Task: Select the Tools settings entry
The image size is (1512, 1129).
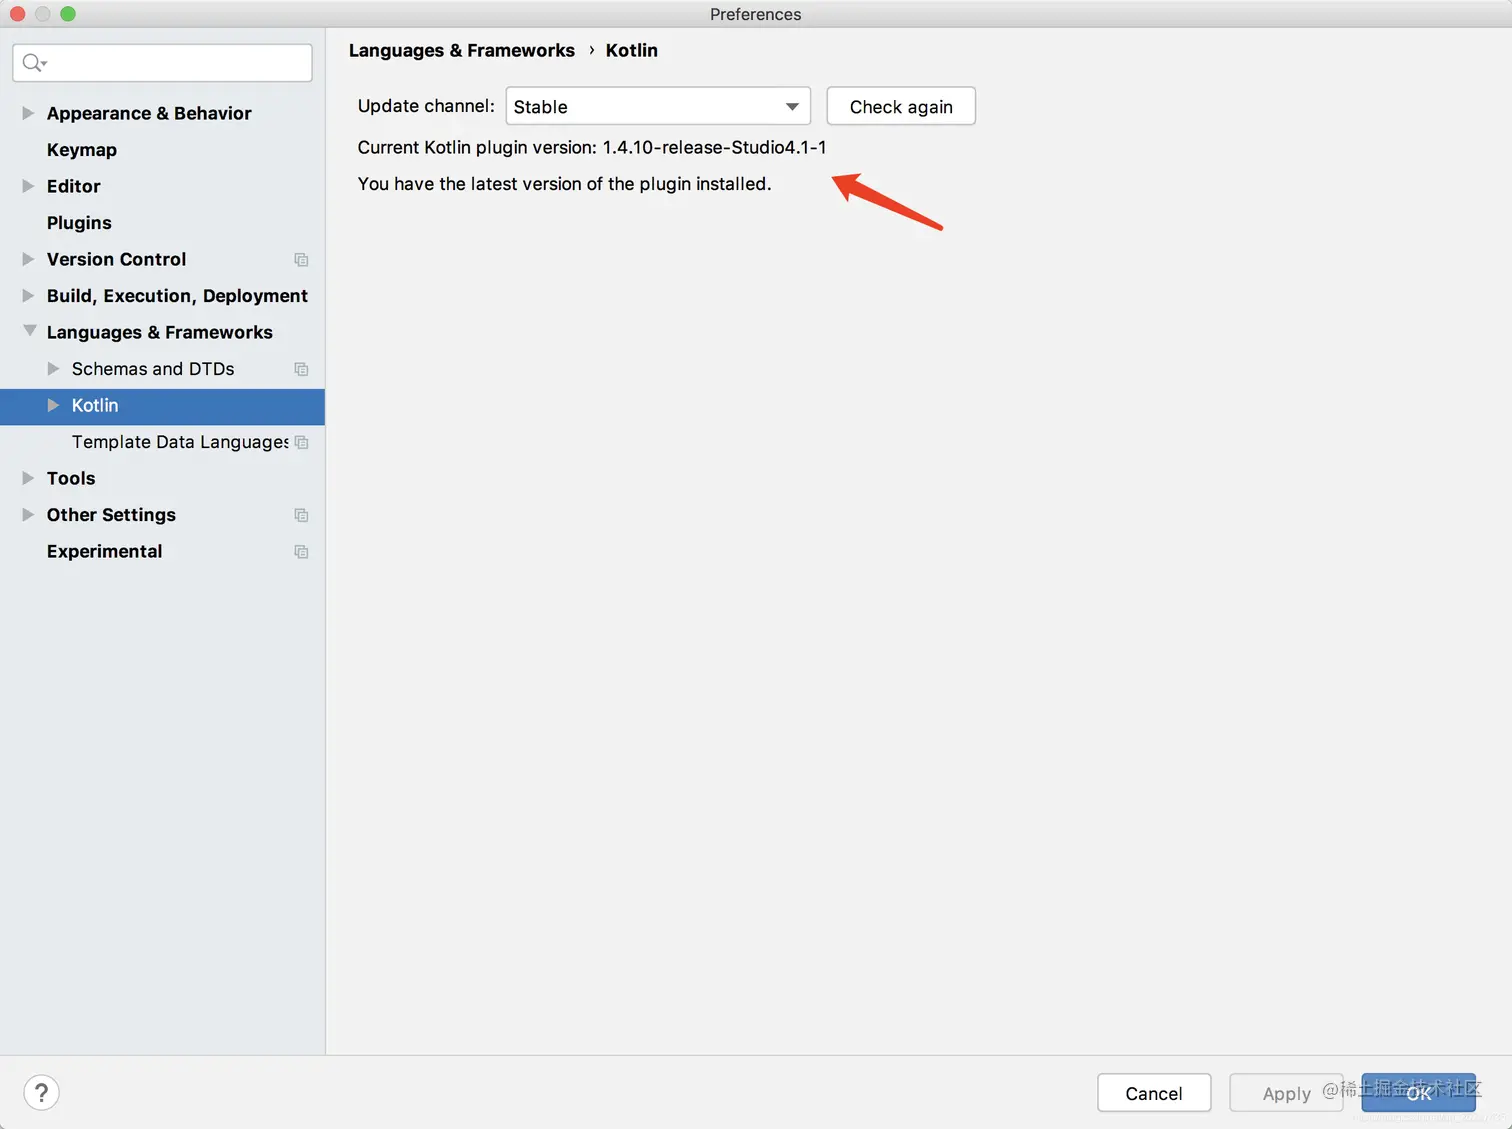Action: pyautogui.click(x=71, y=478)
